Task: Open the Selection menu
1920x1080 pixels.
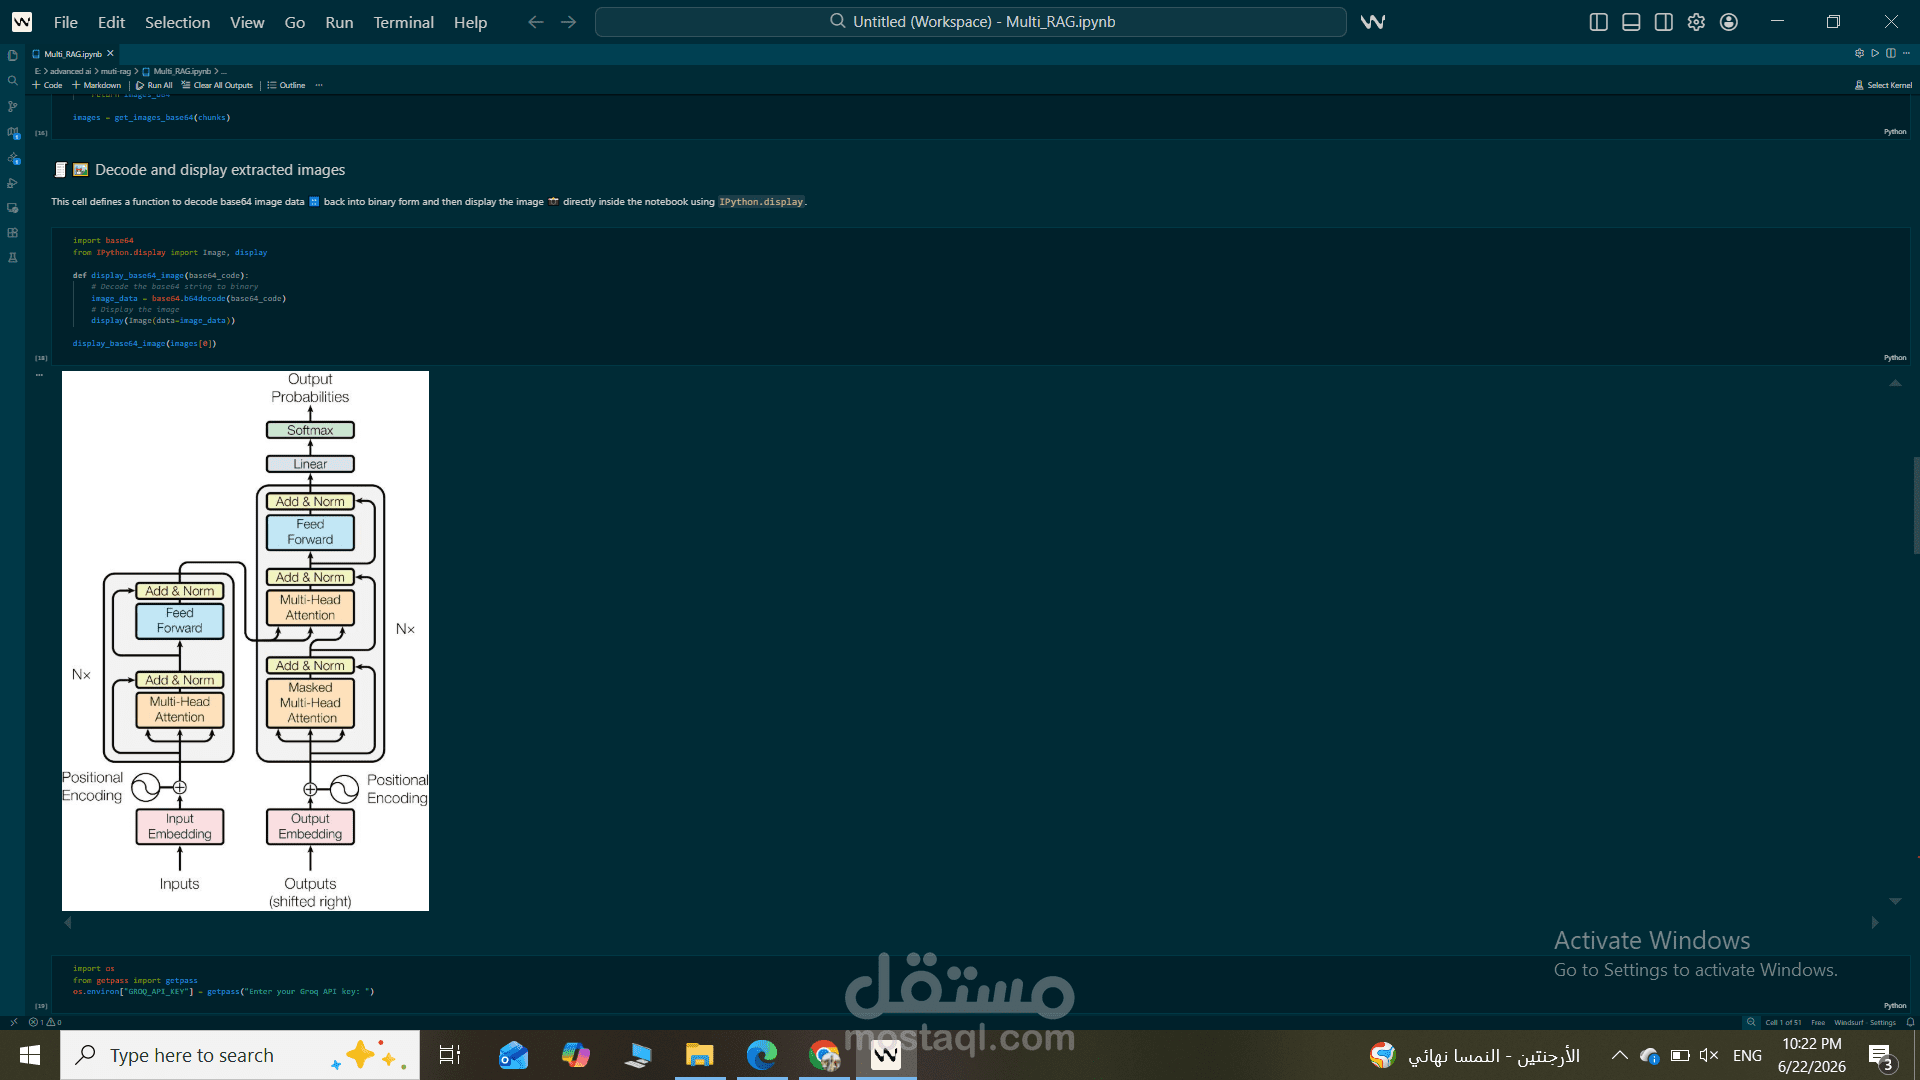Action: pyautogui.click(x=177, y=22)
